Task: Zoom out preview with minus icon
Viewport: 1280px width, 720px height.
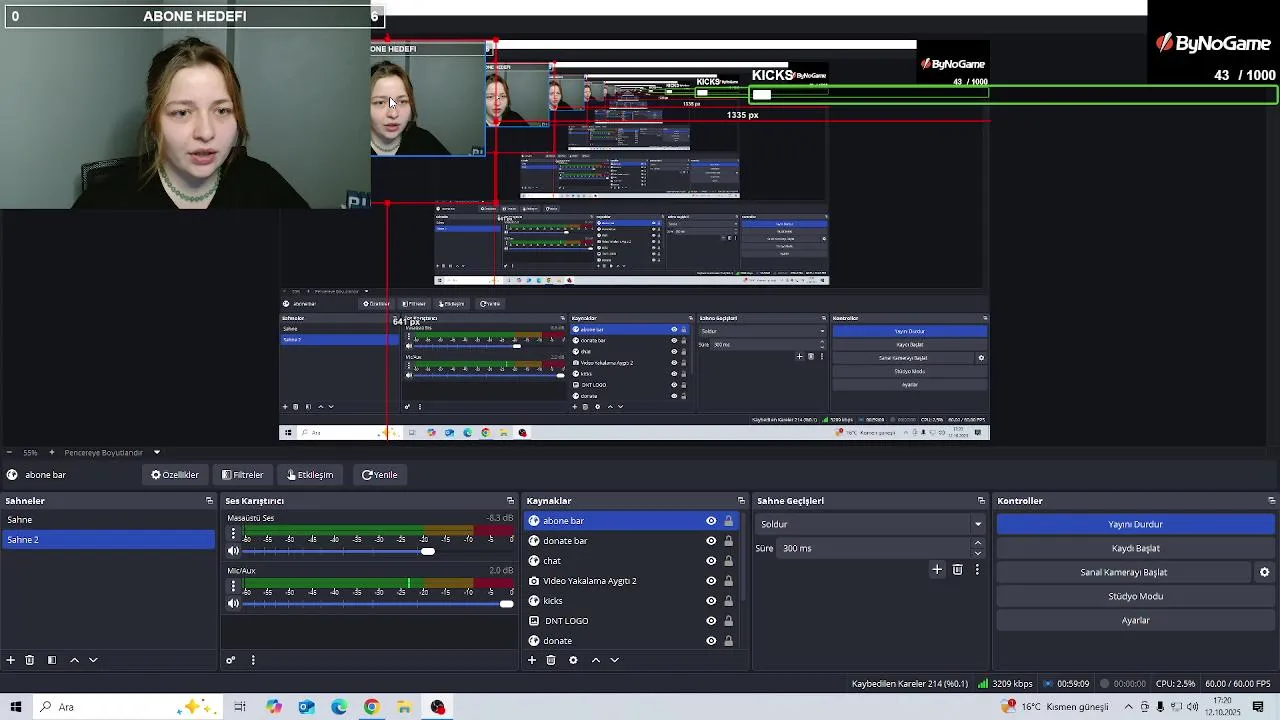Action: [x=11, y=453]
